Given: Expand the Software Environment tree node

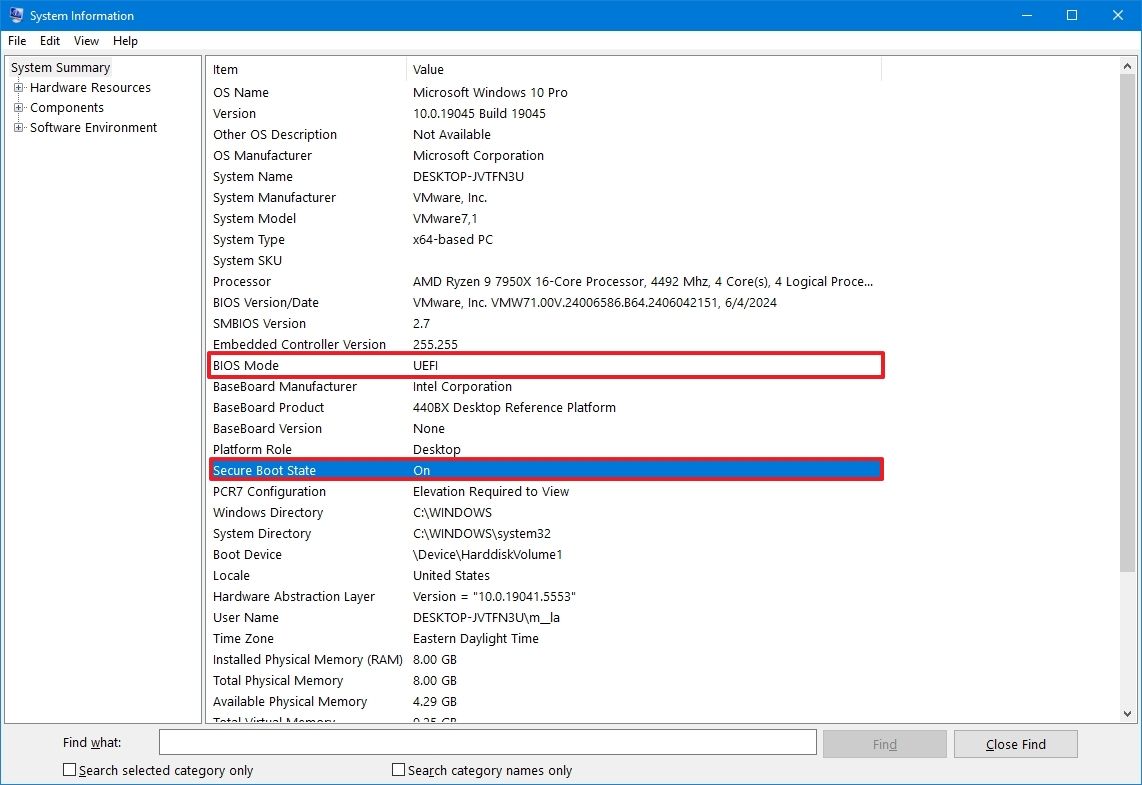Looking at the screenshot, I should [x=20, y=127].
